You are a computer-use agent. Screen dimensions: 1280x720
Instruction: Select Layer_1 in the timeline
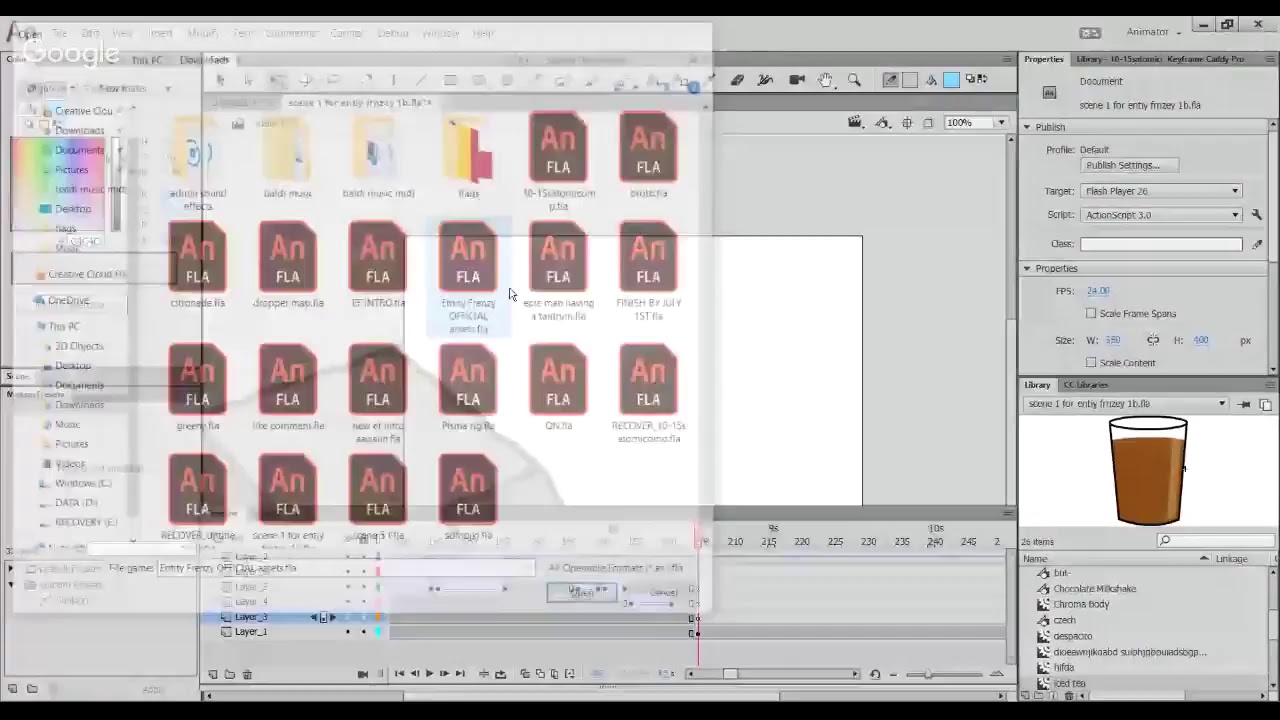click(251, 632)
